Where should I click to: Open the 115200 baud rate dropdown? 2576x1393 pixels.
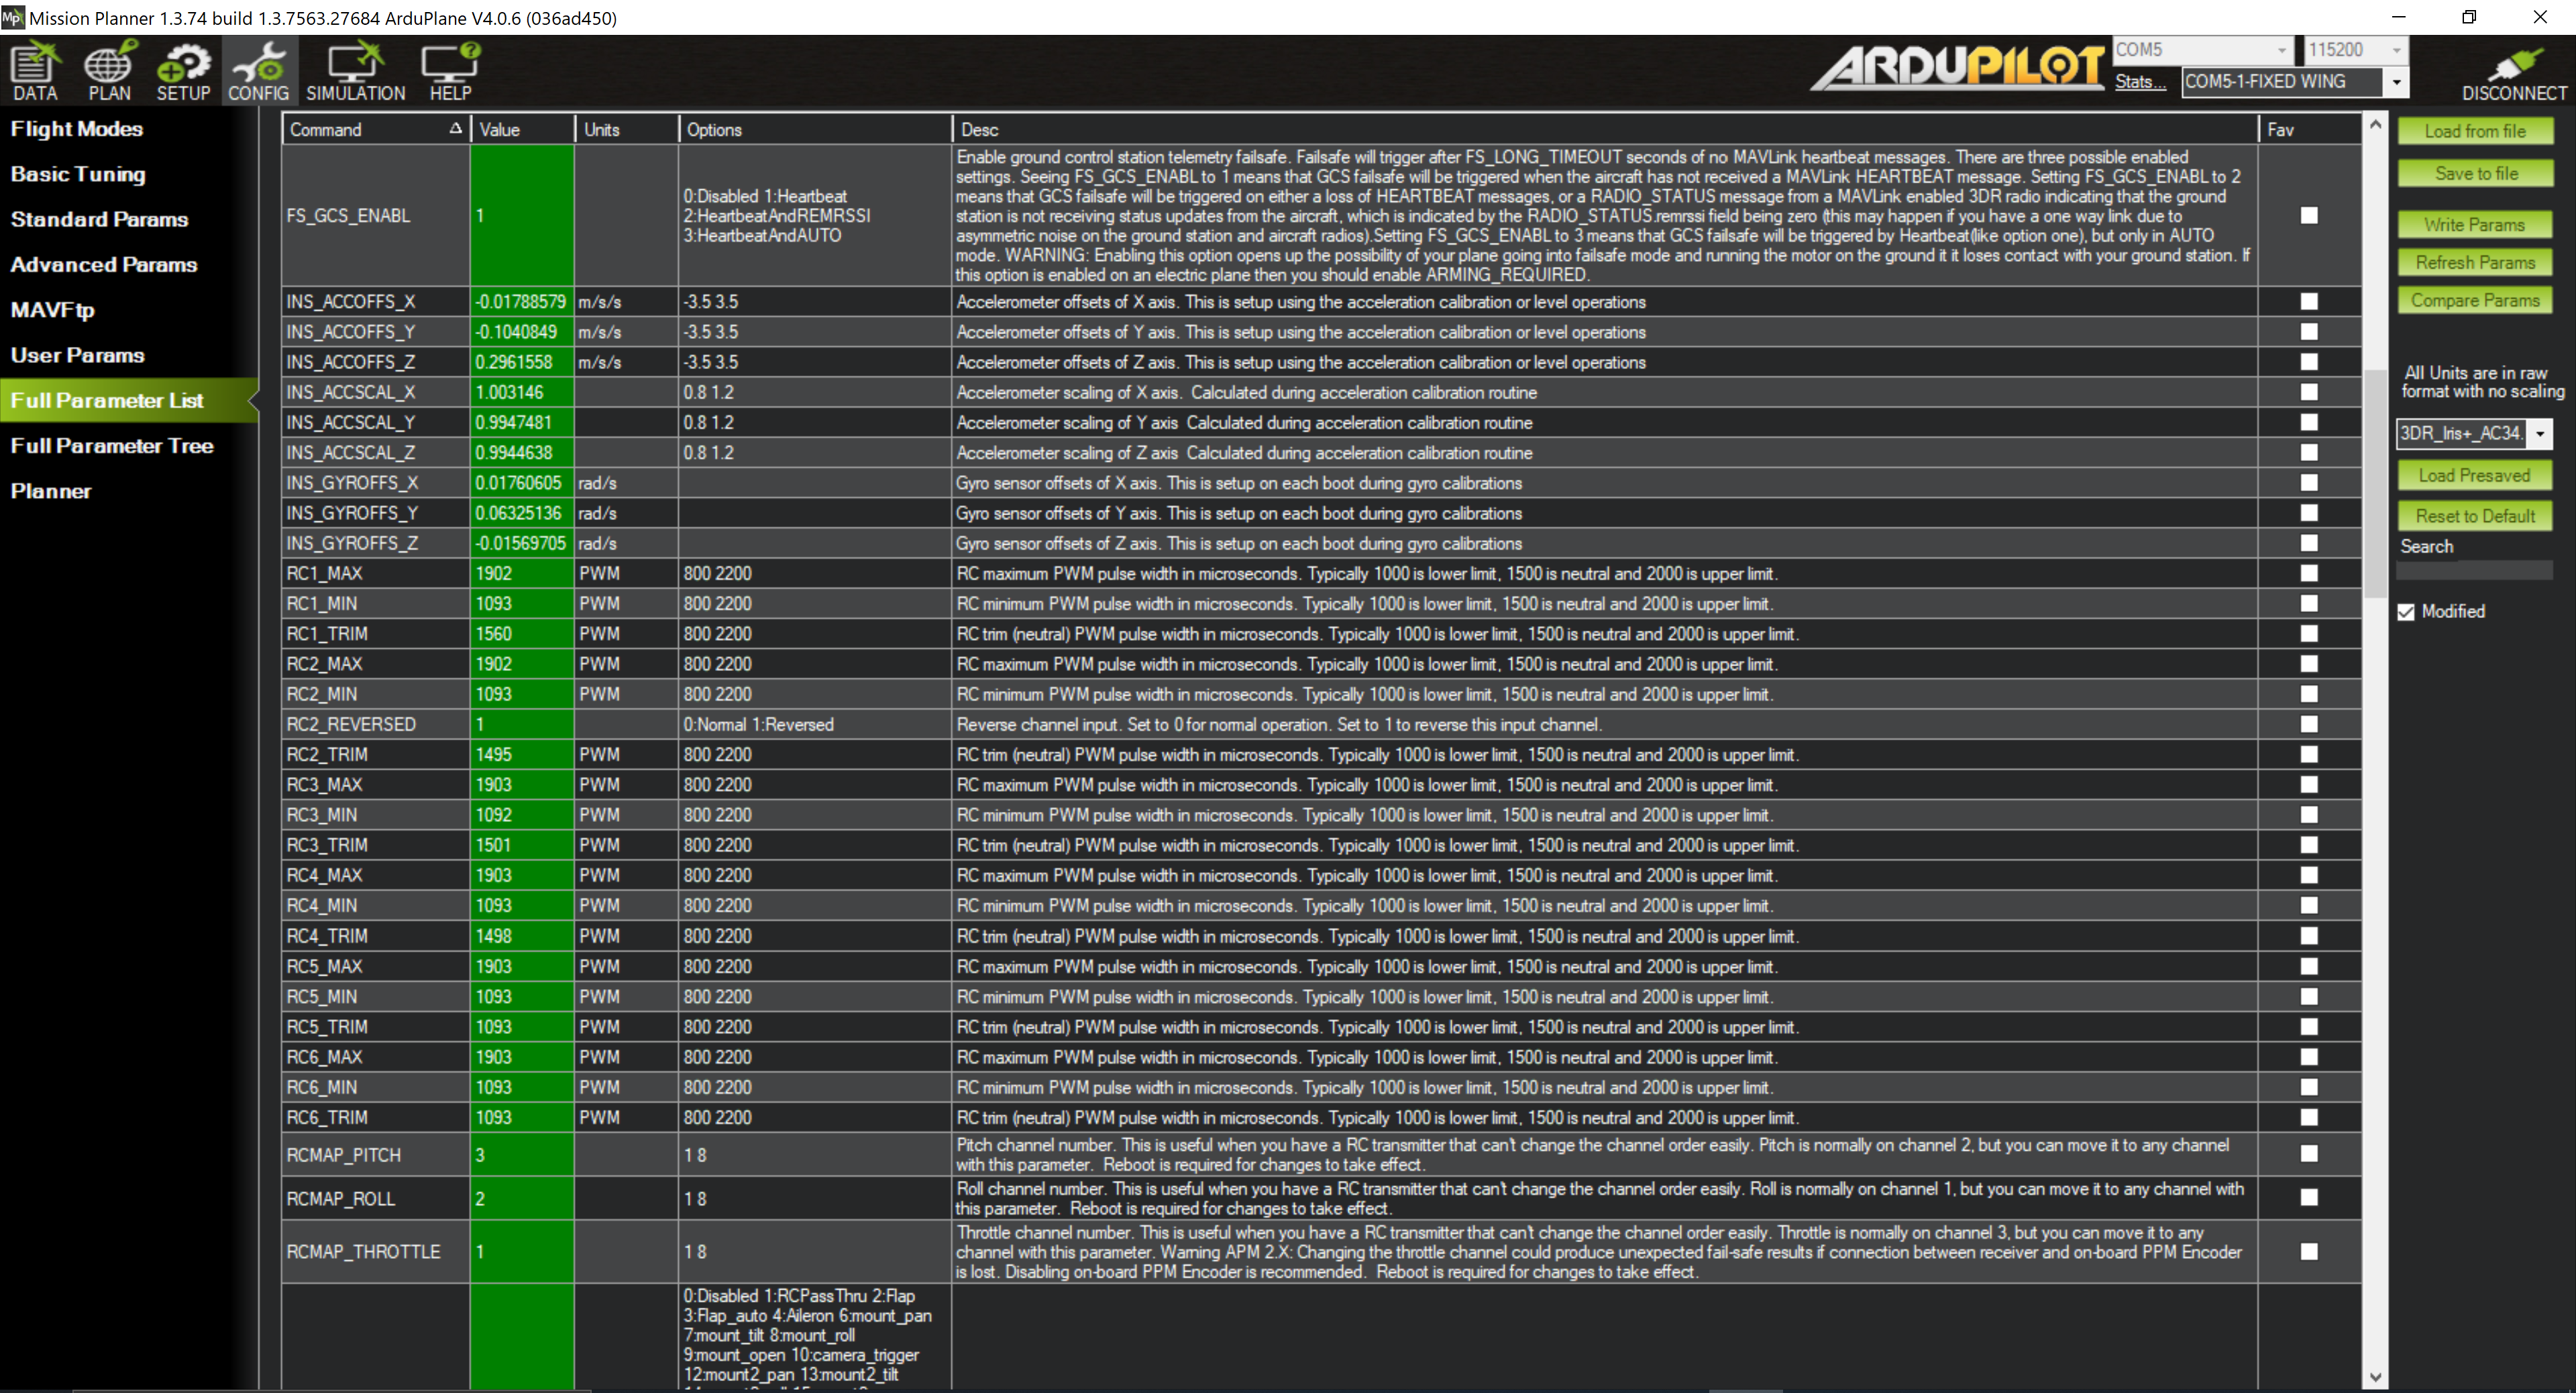tap(2396, 50)
